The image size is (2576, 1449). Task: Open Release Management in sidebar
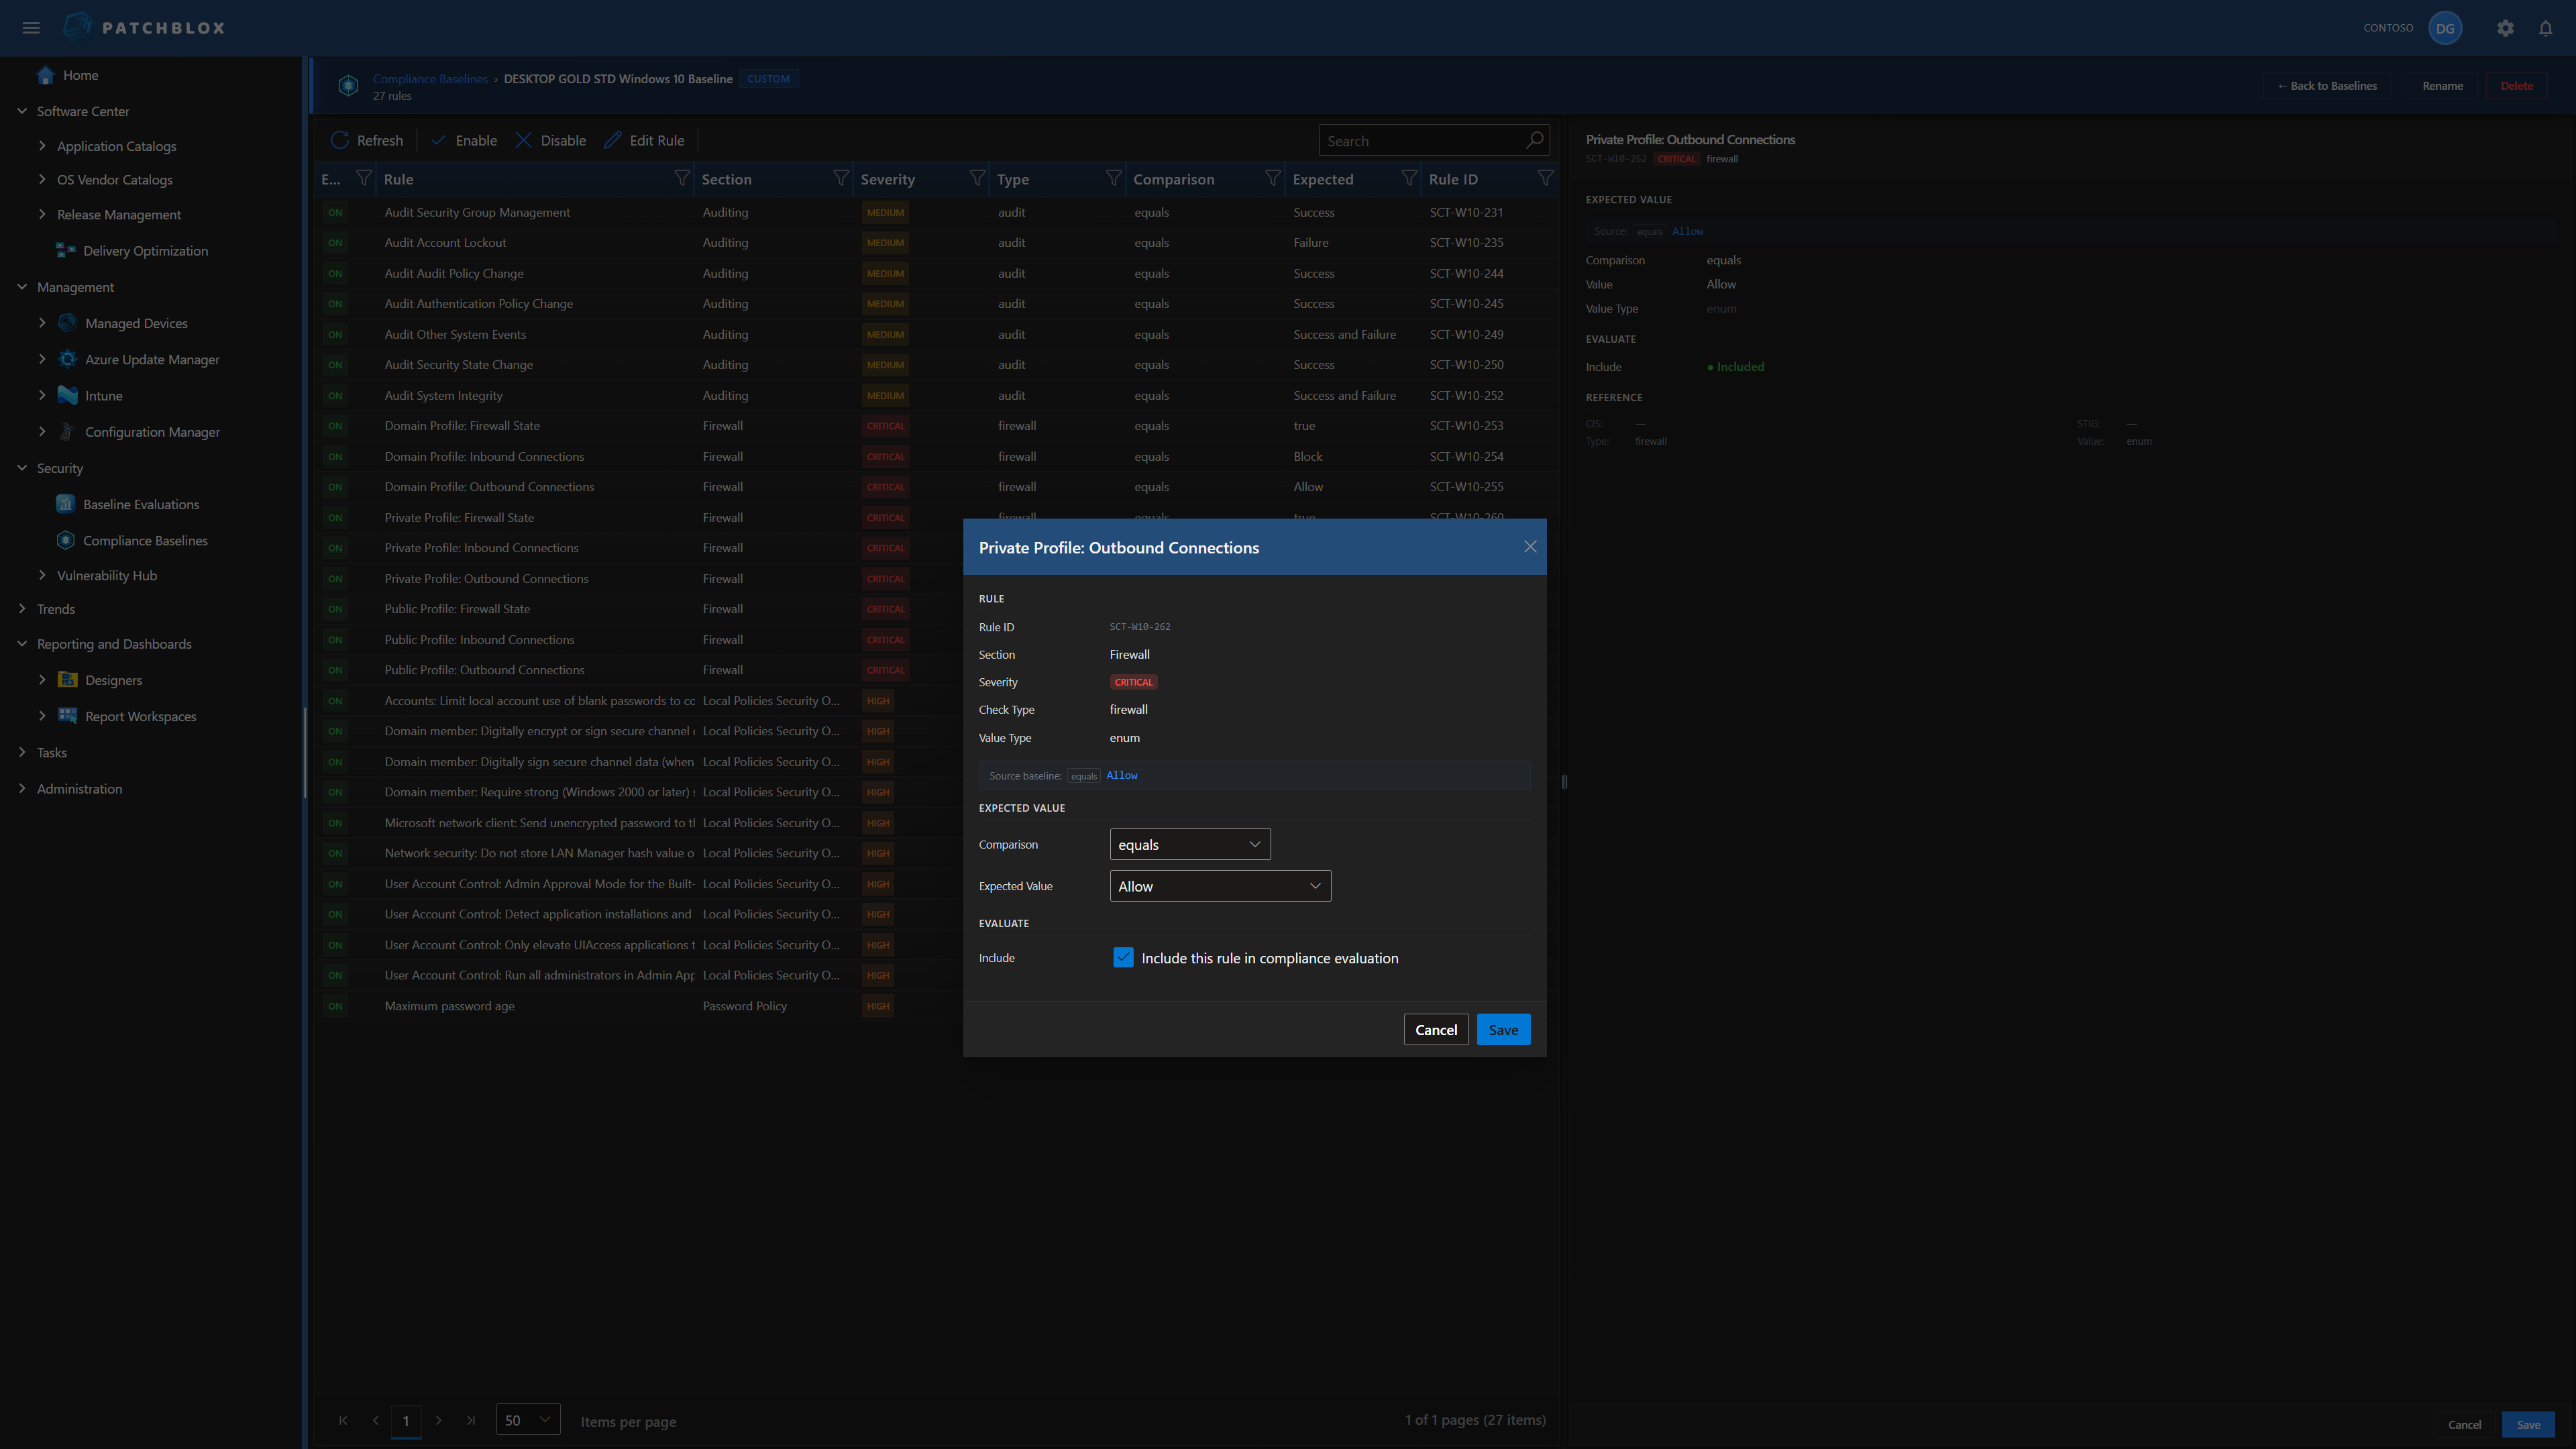[x=119, y=215]
